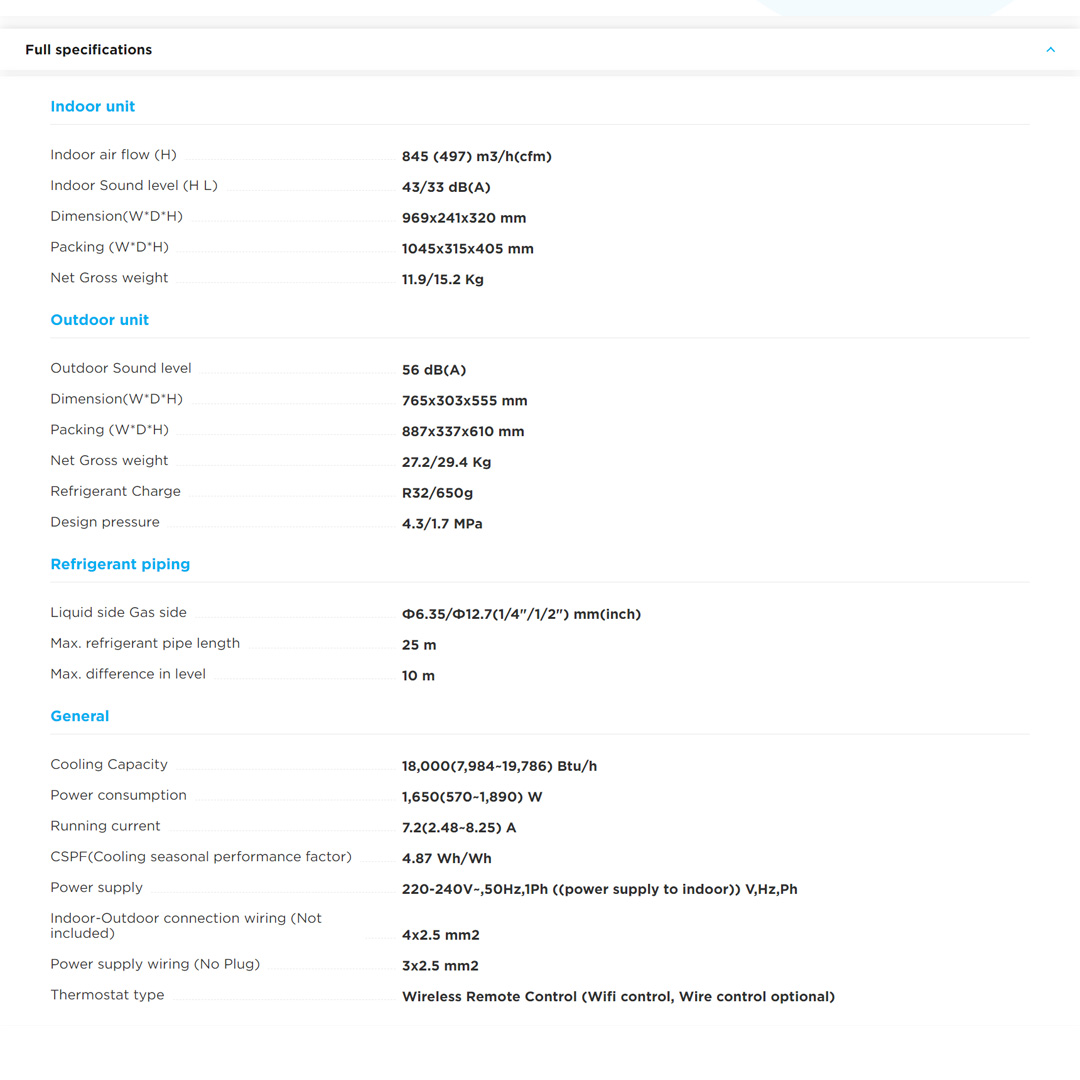Click the Outdoor Sound level label
Viewport: 1080px width, 1080px height.
click(121, 368)
